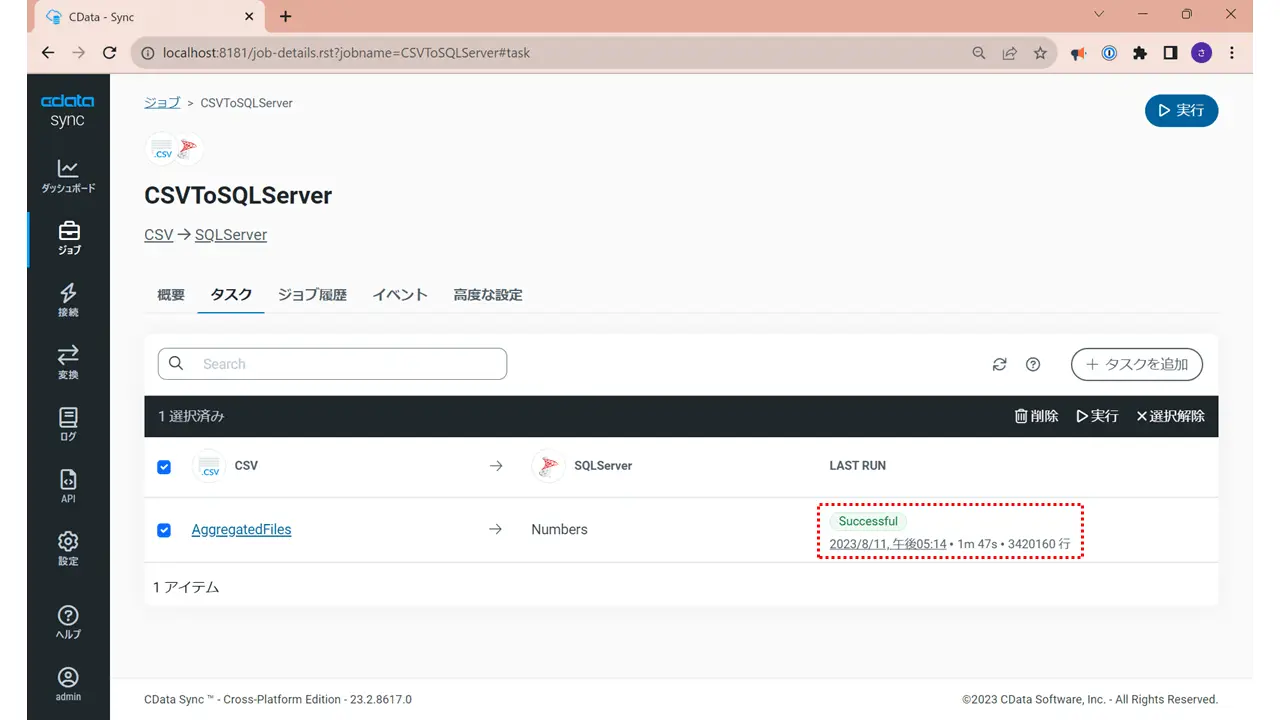This screenshot has width=1280, height=720.
Task: Open the AggregatedFiles task link
Action: pyautogui.click(x=241, y=530)
